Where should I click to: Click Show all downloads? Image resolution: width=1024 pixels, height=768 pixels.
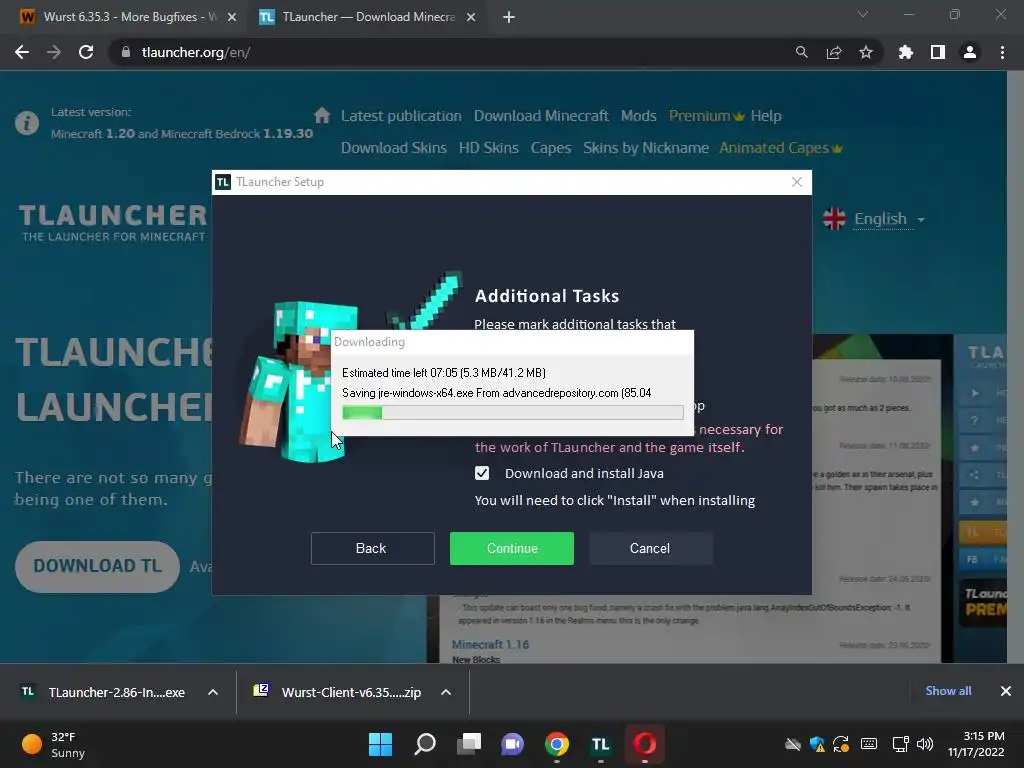948,690
